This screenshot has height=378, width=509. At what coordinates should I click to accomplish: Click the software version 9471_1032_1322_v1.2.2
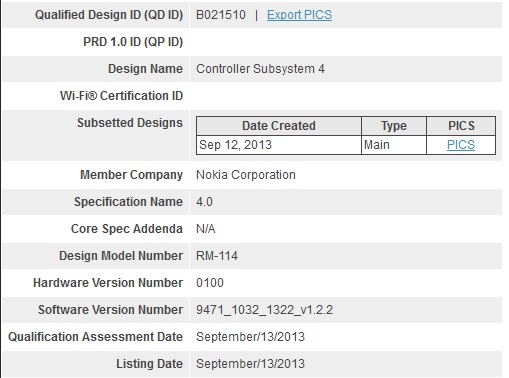pyautogui.click(x=264, y=310)
